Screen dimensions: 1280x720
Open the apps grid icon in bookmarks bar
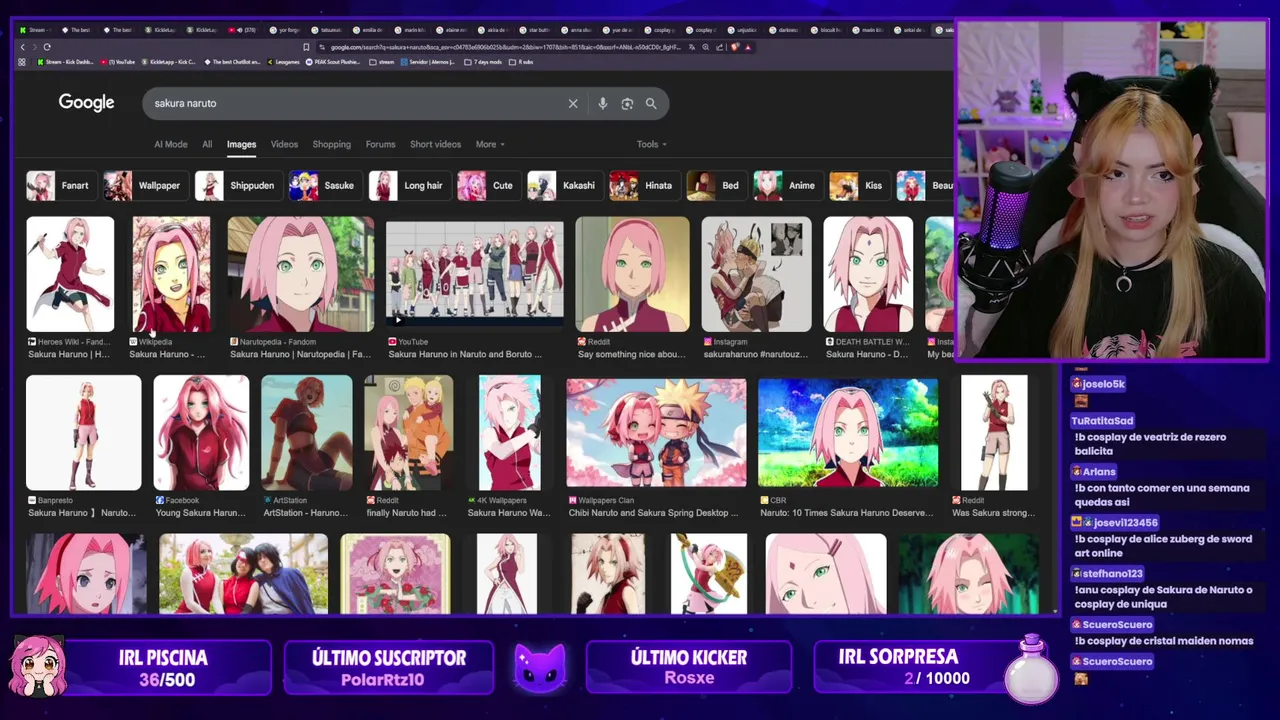(22, 62)
